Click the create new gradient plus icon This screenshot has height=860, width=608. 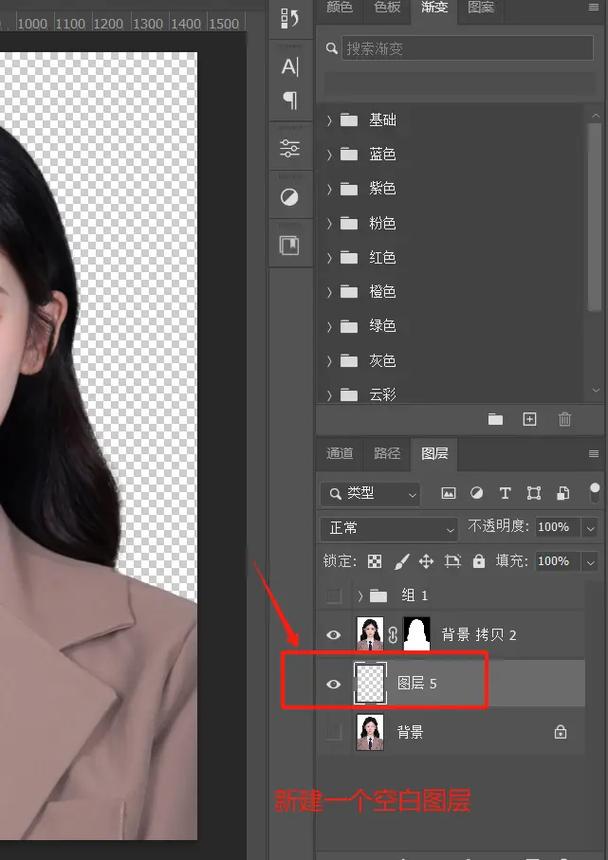pos(530,420)
